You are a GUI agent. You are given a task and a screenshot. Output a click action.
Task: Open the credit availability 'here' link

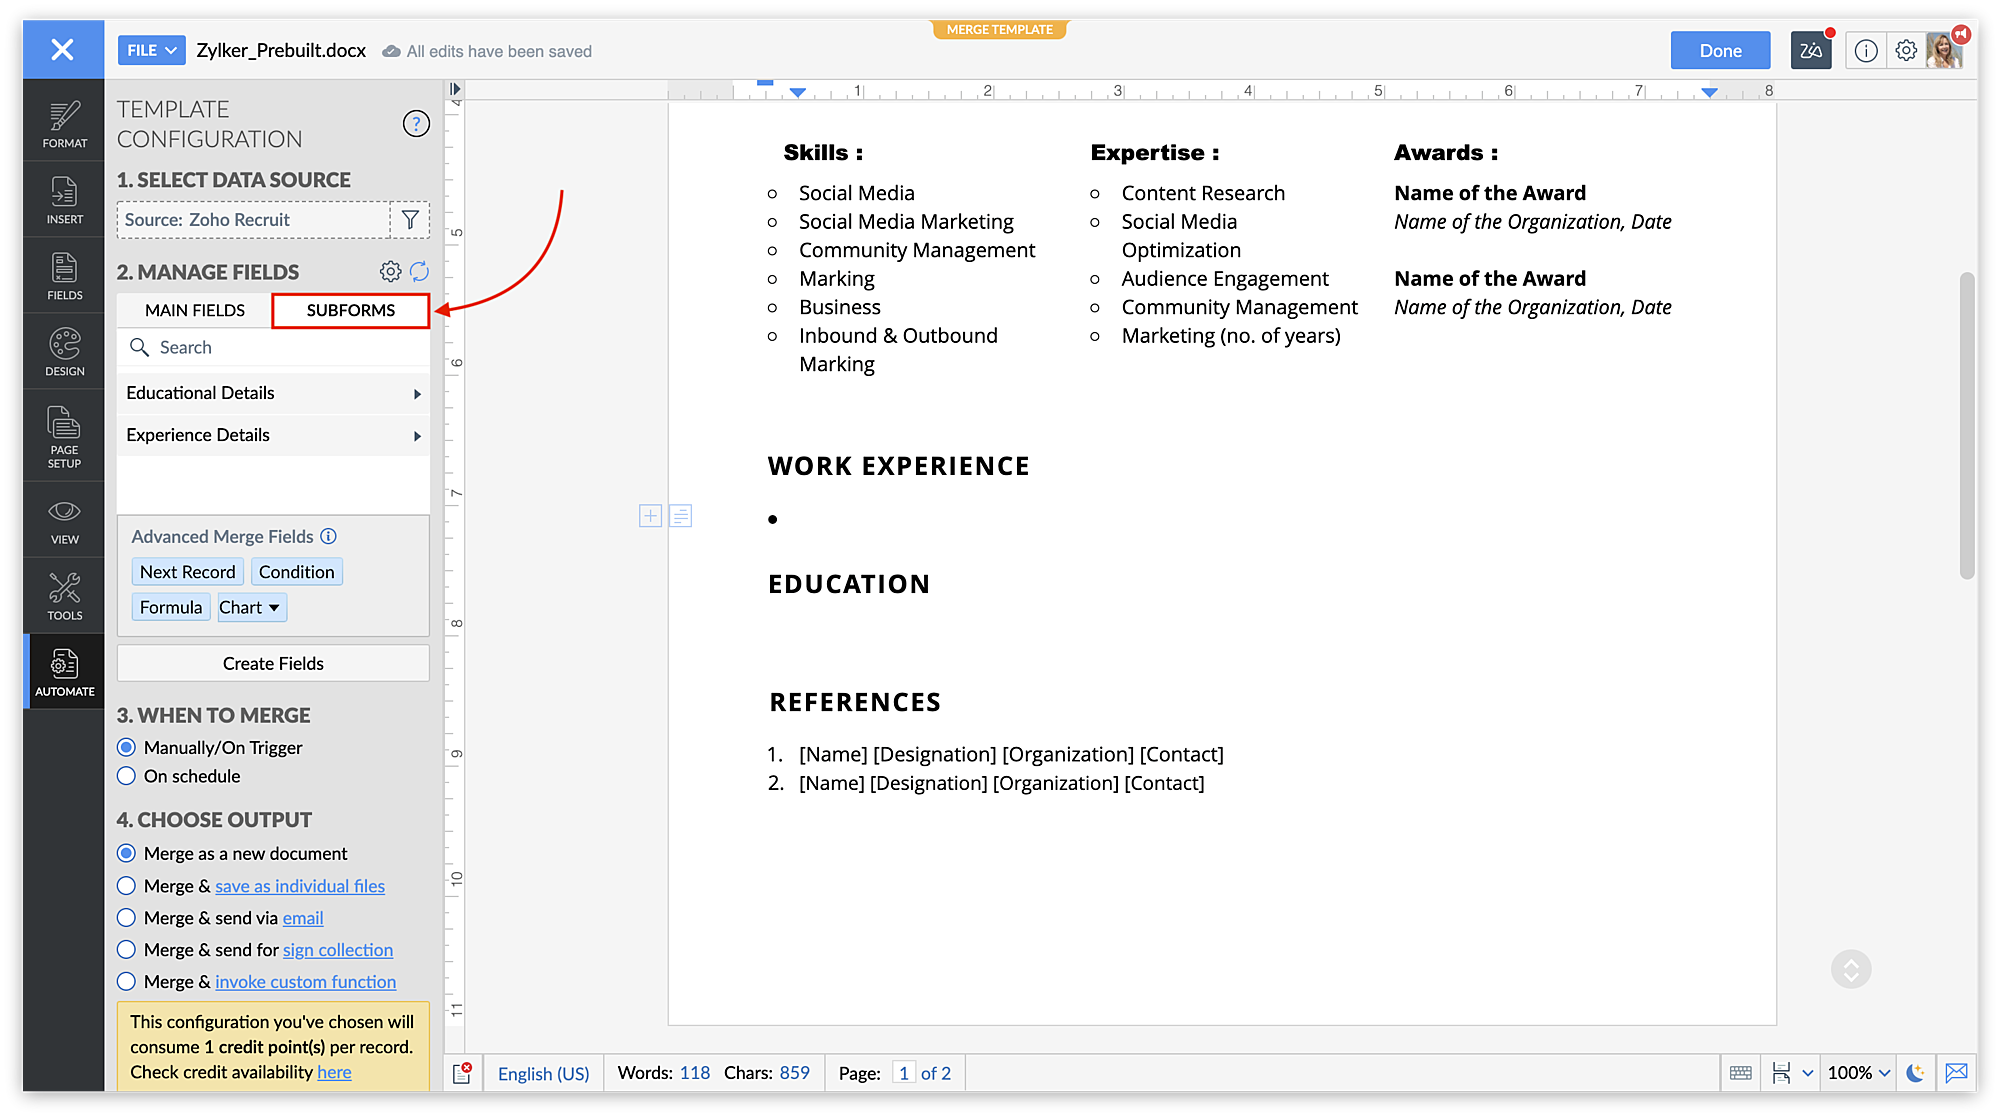(334, 1072)
